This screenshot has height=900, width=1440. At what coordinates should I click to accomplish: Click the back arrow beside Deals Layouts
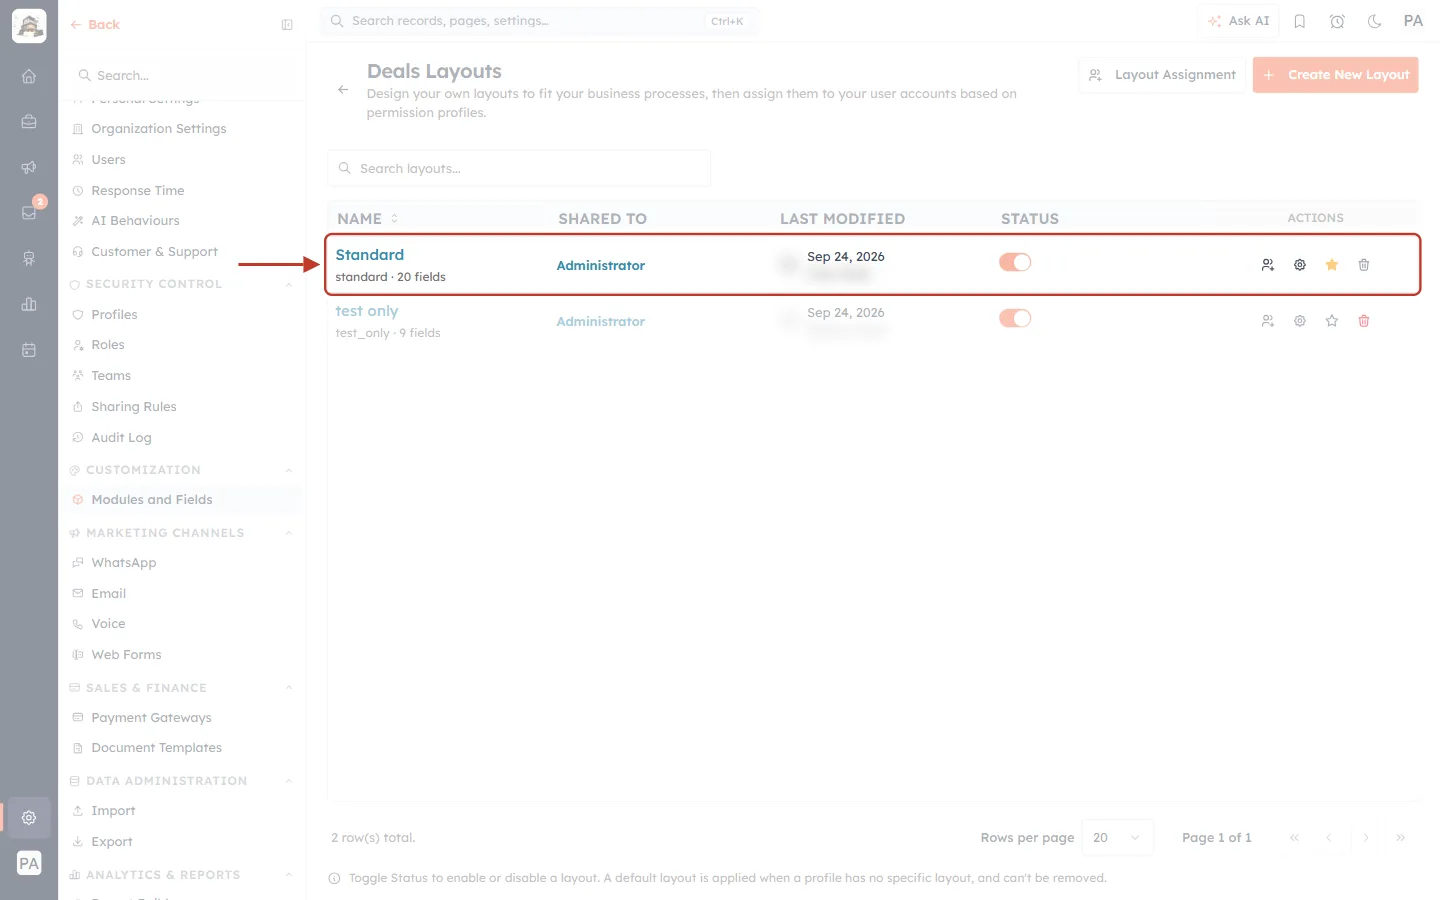pyautogui.click(x=343, y=90)
